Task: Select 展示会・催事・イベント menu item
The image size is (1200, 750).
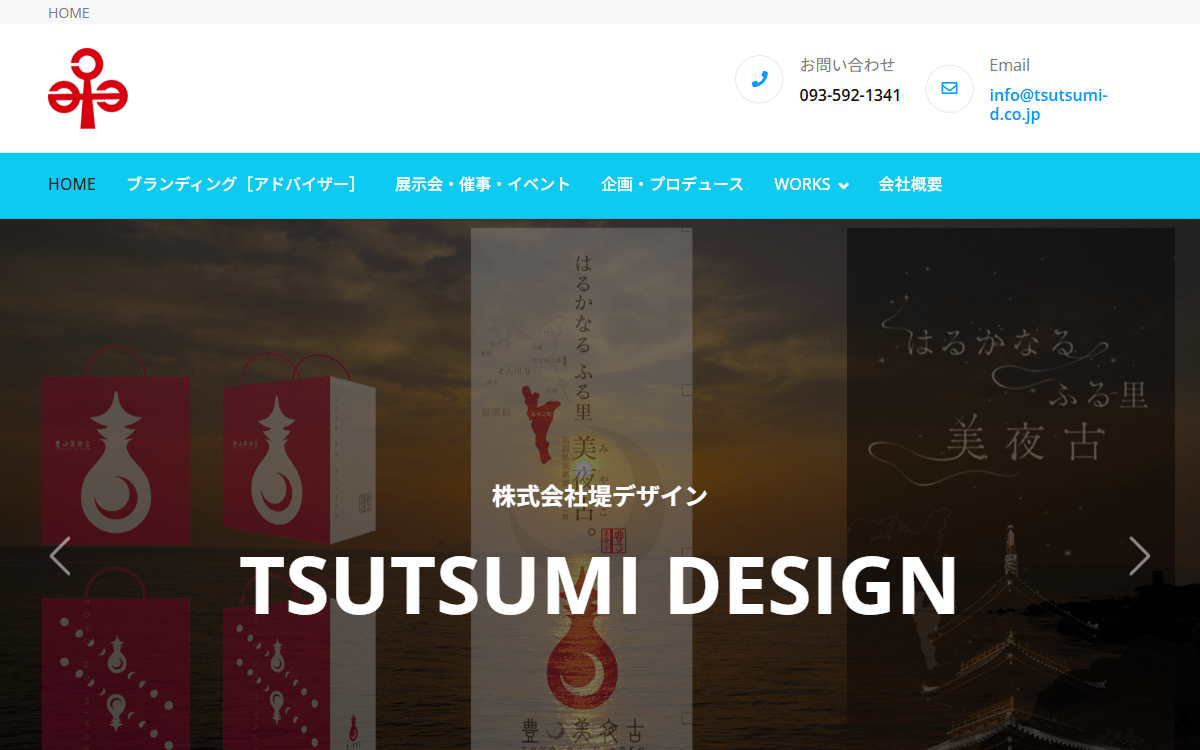Action: pyautogui.click(x=483, y=184)
